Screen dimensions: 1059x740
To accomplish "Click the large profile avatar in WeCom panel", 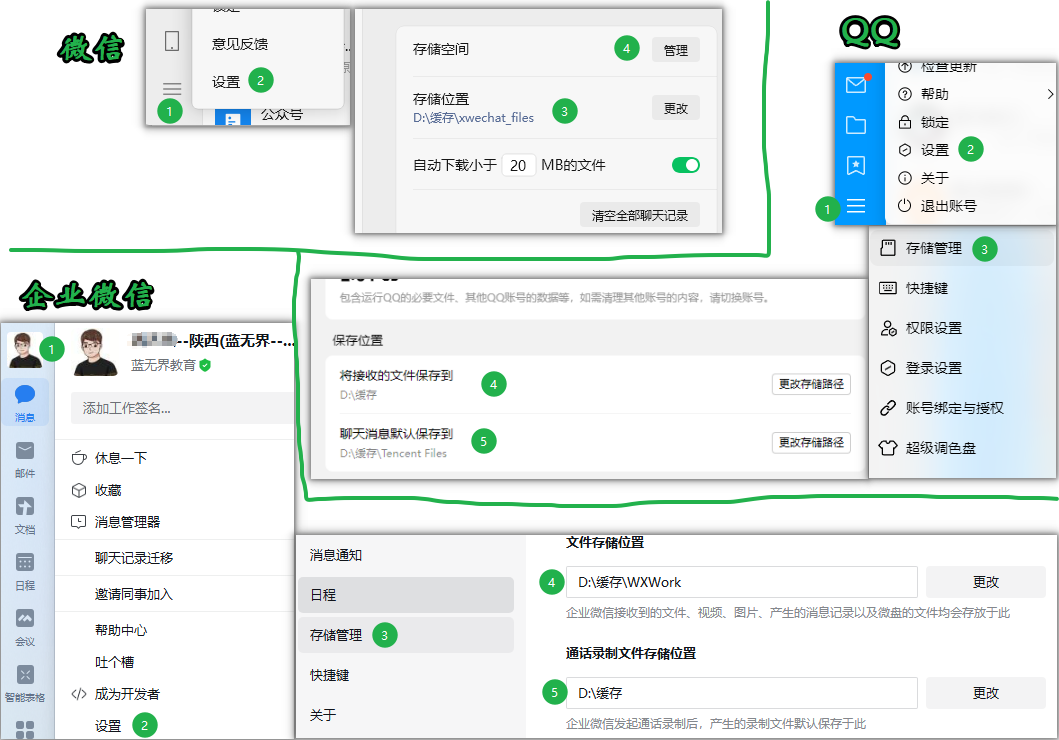I will coord(95,352).
